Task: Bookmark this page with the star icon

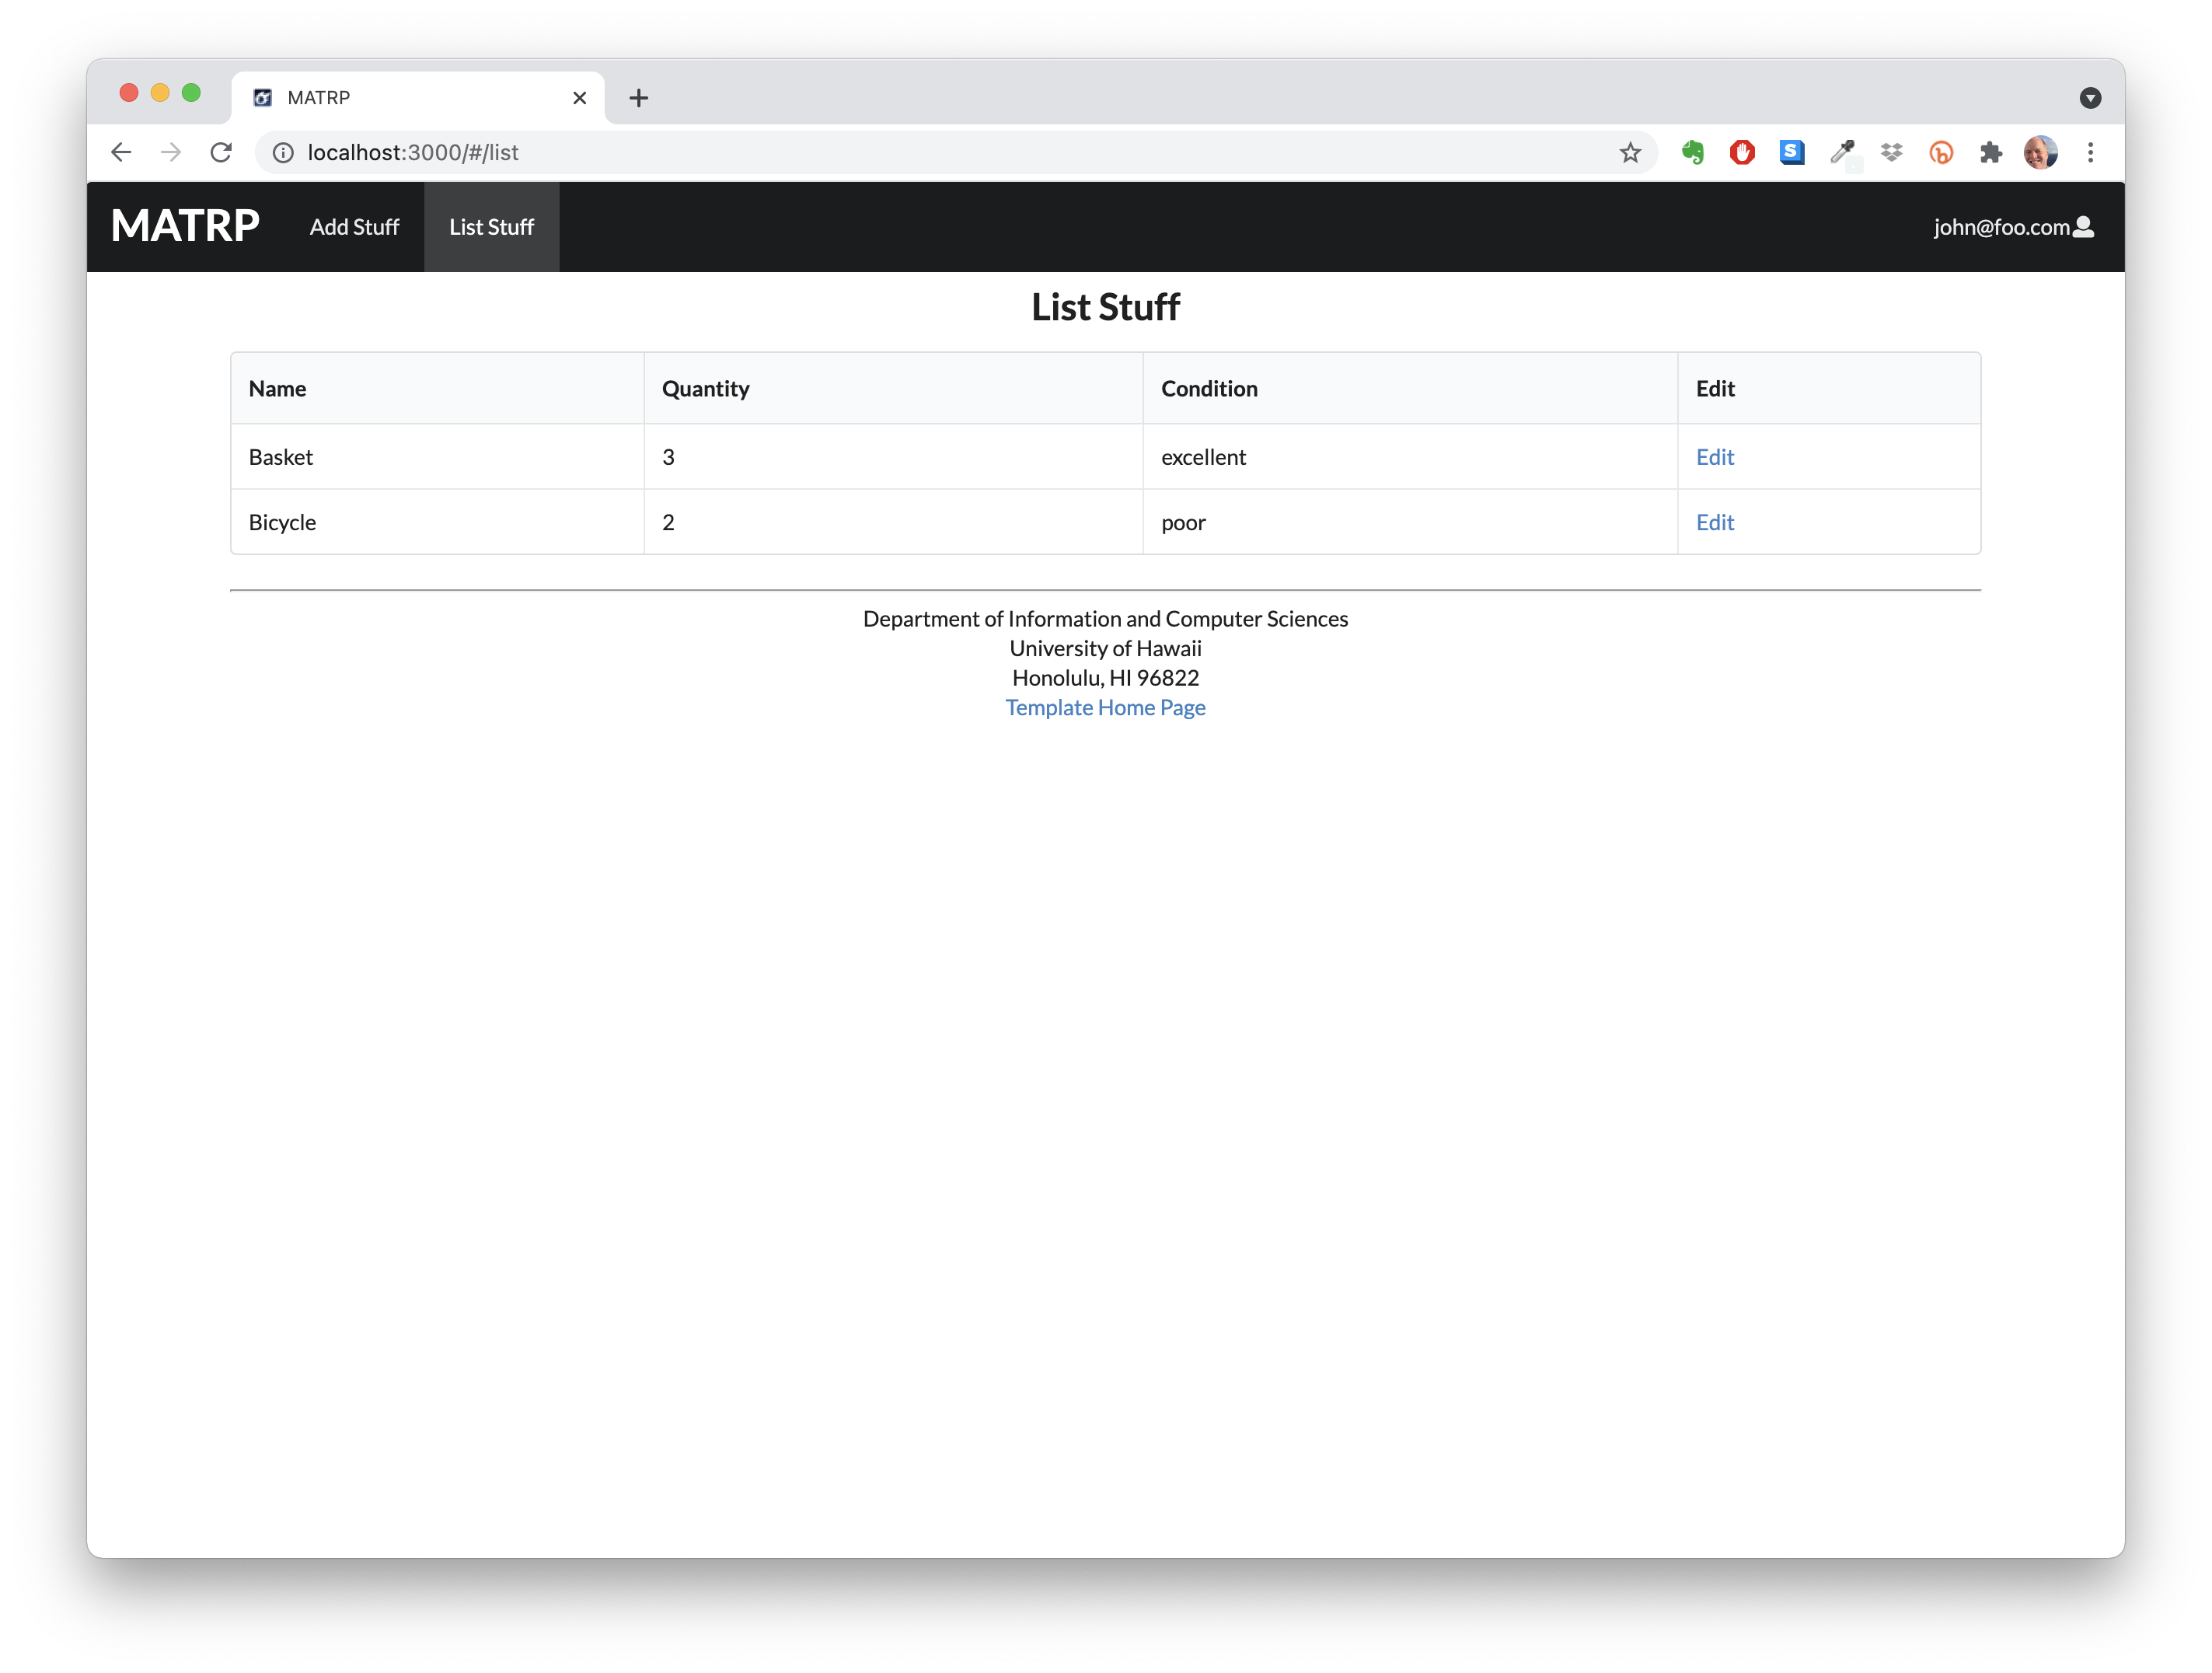Action: tap(1630, 152)
